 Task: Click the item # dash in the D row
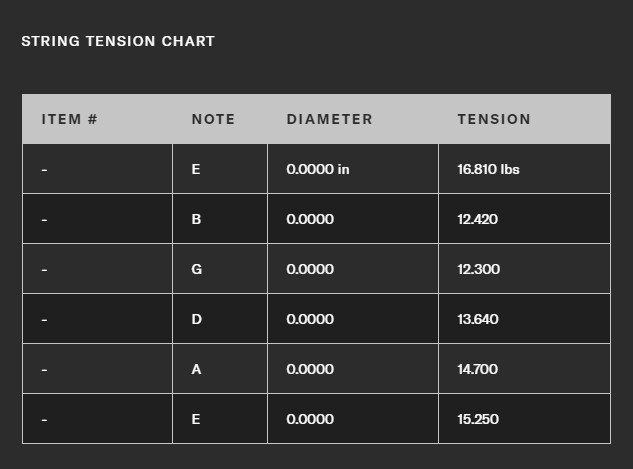[x=44, y=319]
